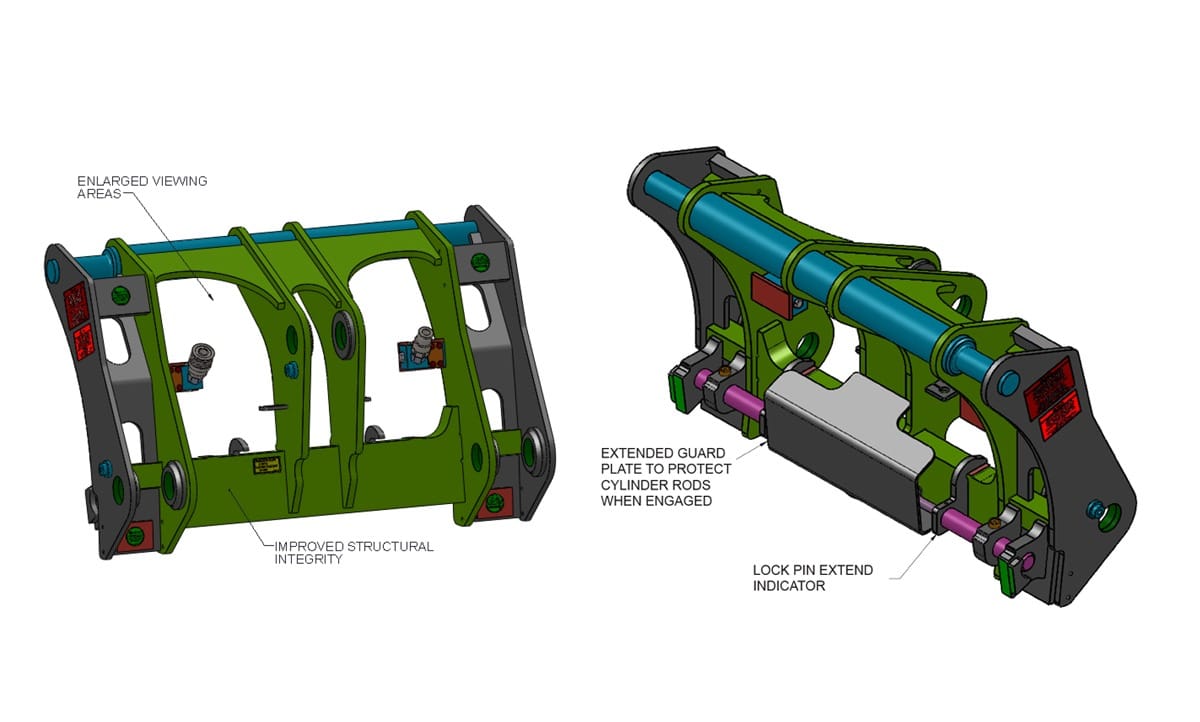
Task: Click the 'Improved Structural Integrity' callout label
Action: (x=354, y=553)
